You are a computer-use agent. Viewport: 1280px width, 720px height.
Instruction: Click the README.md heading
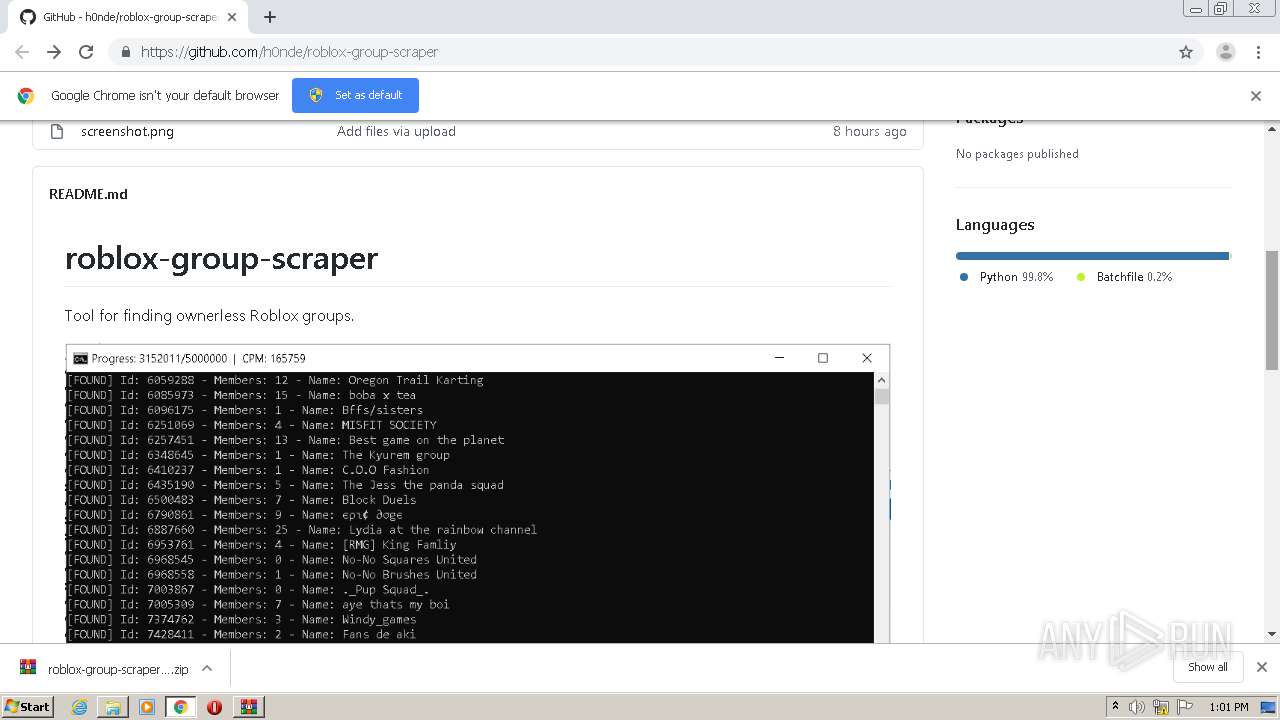pos(88,194)
